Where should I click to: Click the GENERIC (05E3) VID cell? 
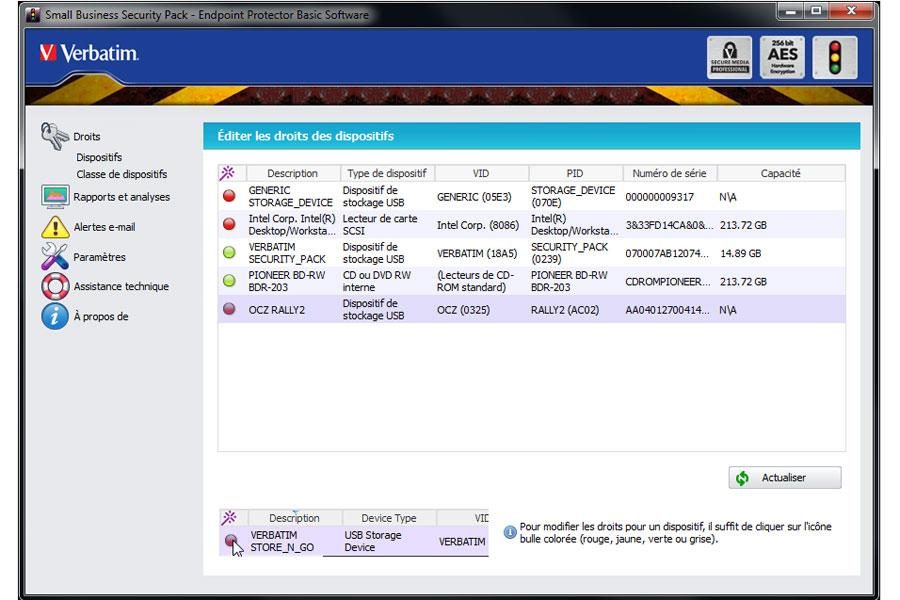point(474,197)
